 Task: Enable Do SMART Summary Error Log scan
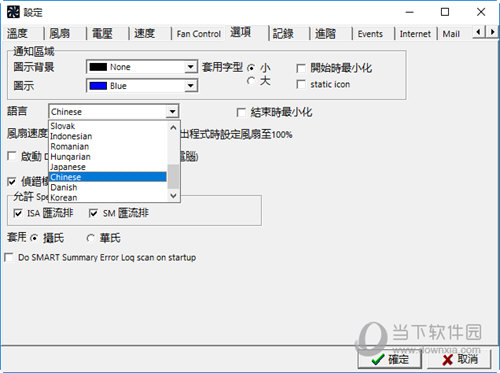point(9,257)
